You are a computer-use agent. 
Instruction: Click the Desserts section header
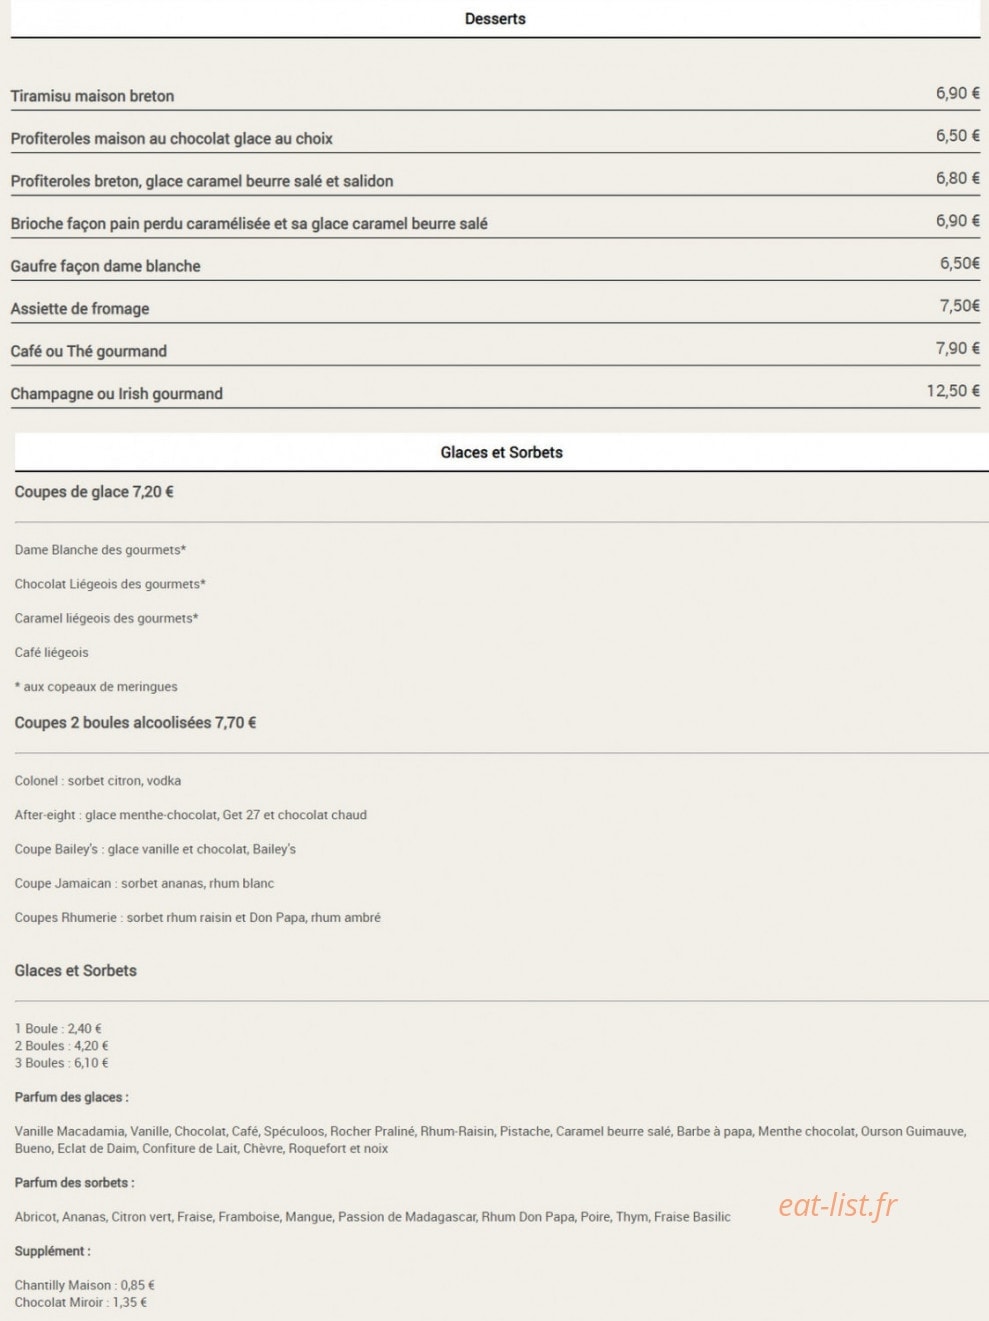[495, 18]
